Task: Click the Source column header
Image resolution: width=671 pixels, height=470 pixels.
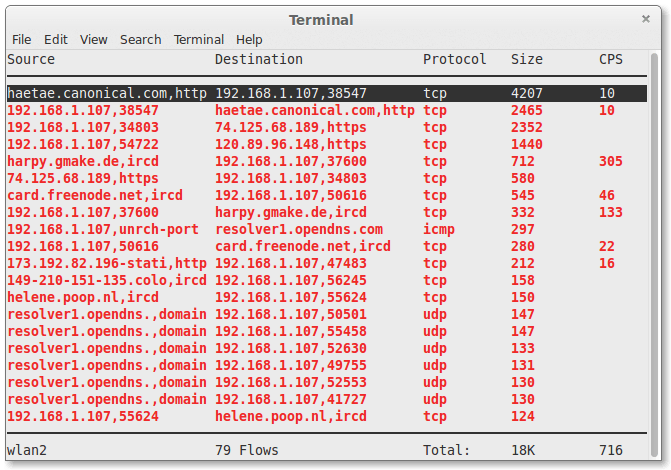Action: point(31,59)
